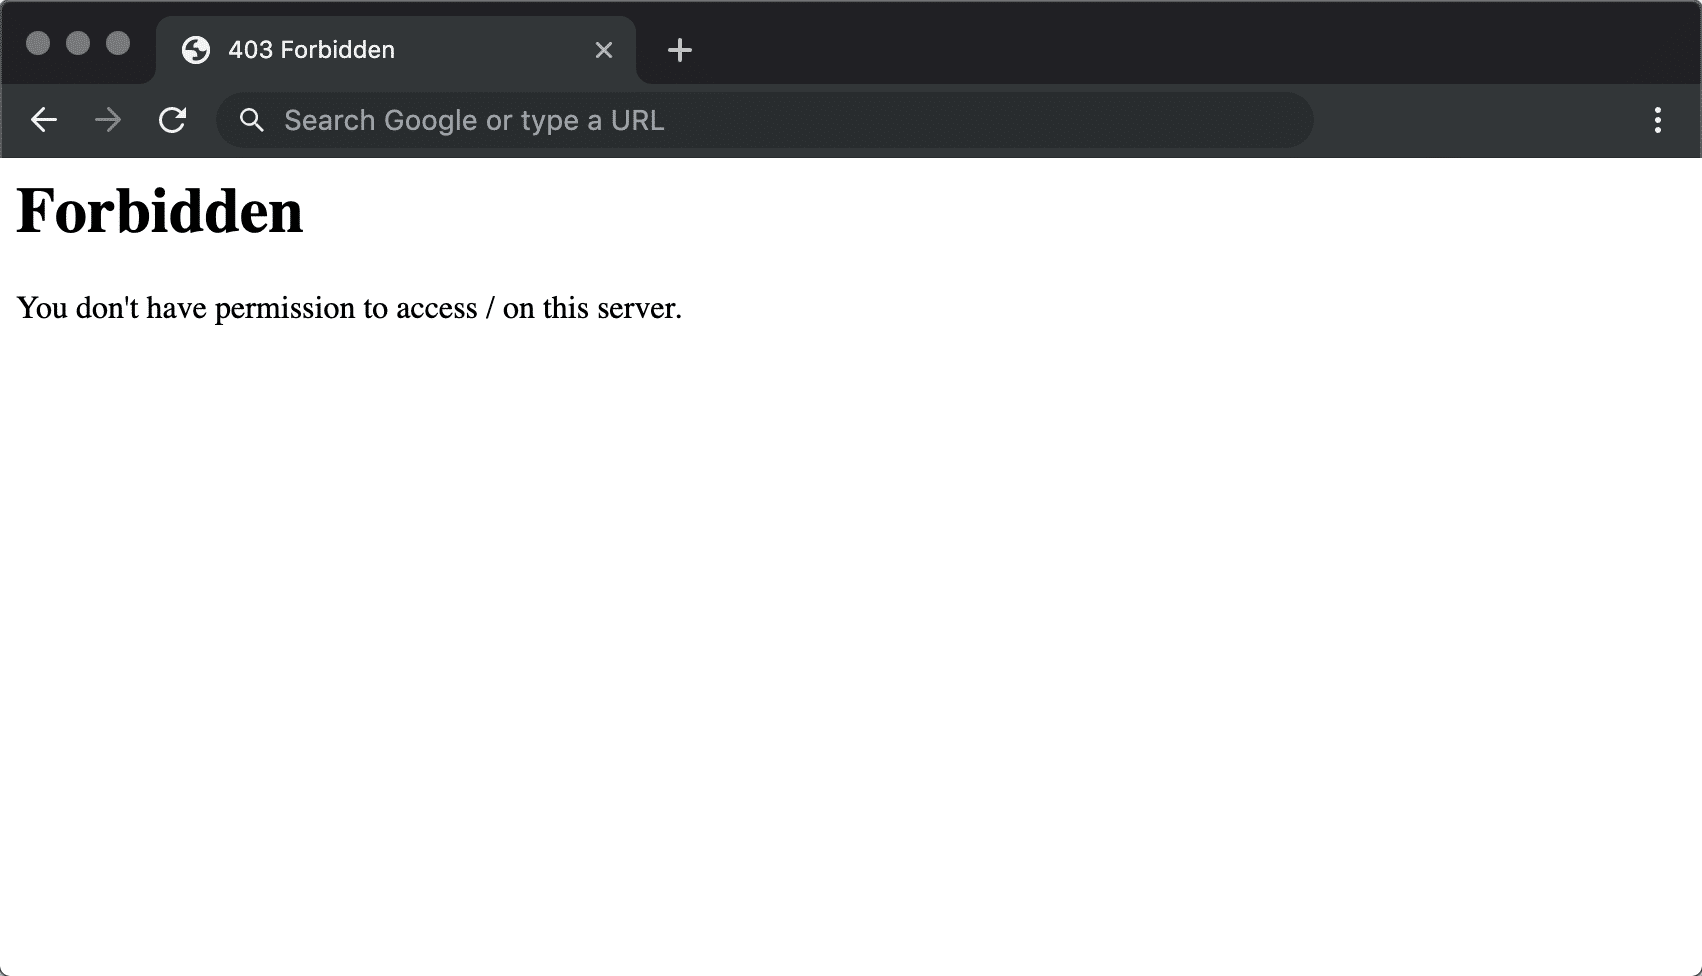The width and height of the screenshot is (1702, 976).
Task: Click the magnifying glass search icon
Action: coord(251,120)
